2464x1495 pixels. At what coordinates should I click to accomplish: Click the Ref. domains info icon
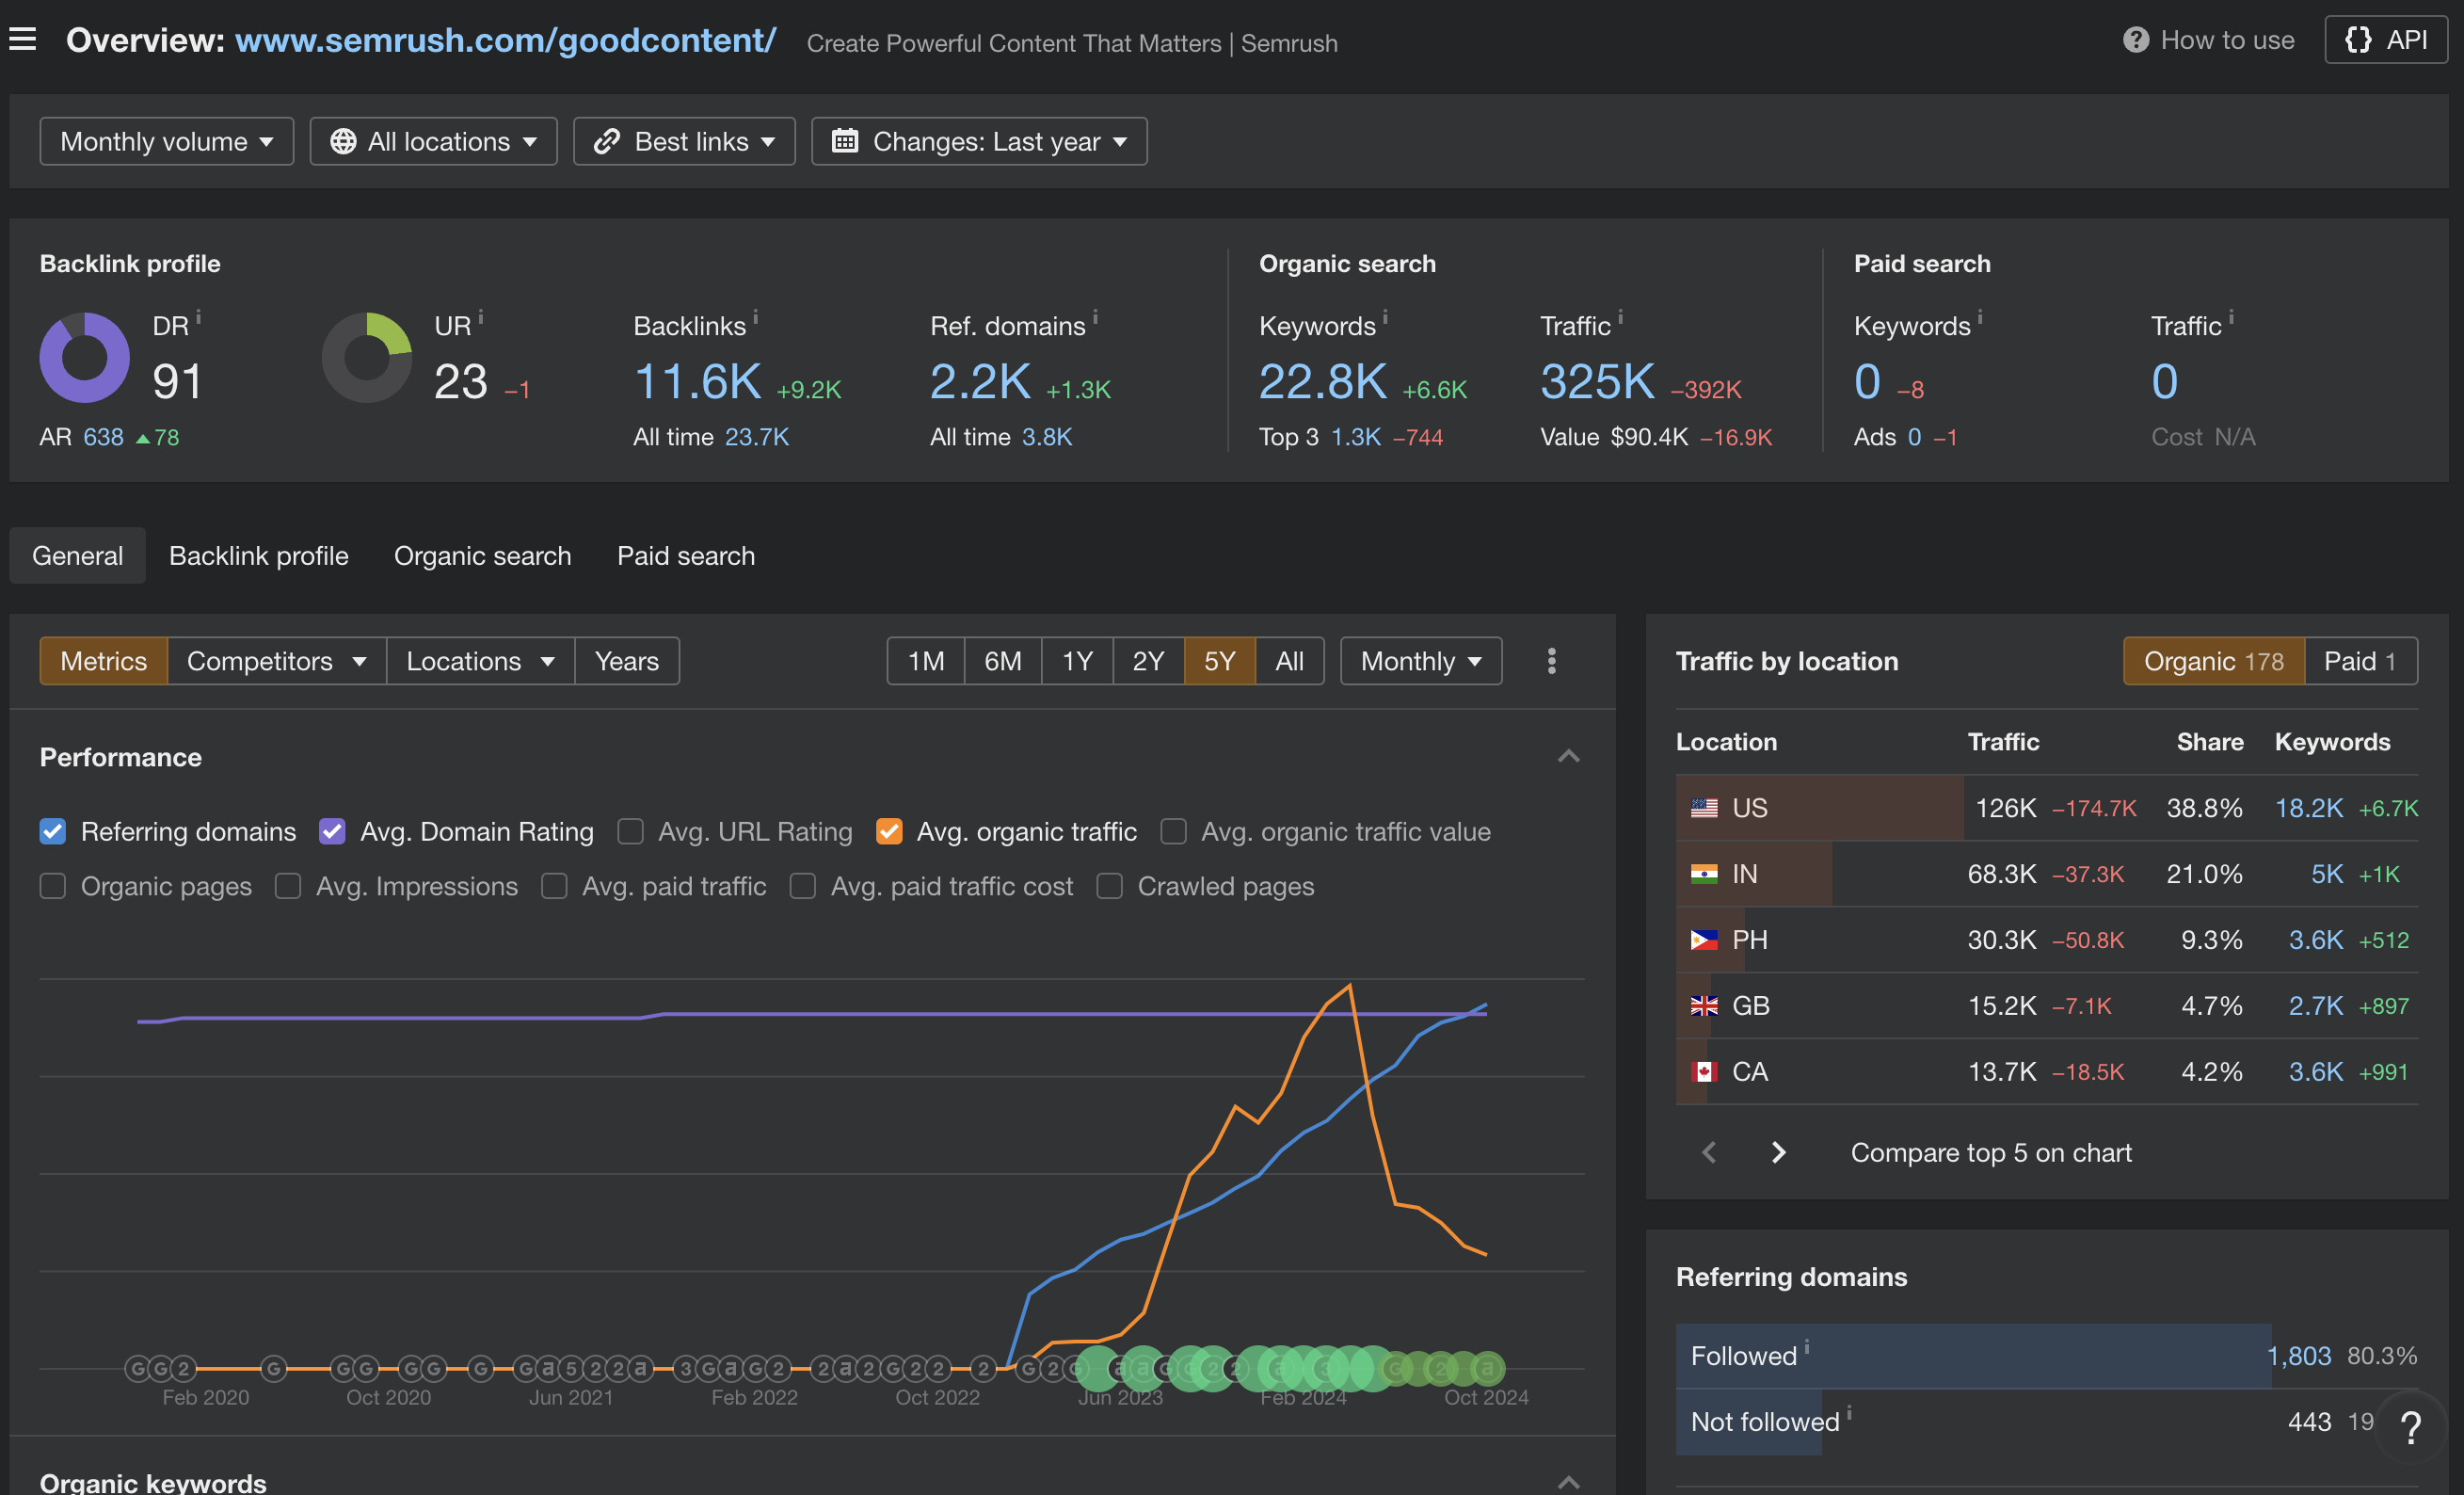coord(1095,317)
